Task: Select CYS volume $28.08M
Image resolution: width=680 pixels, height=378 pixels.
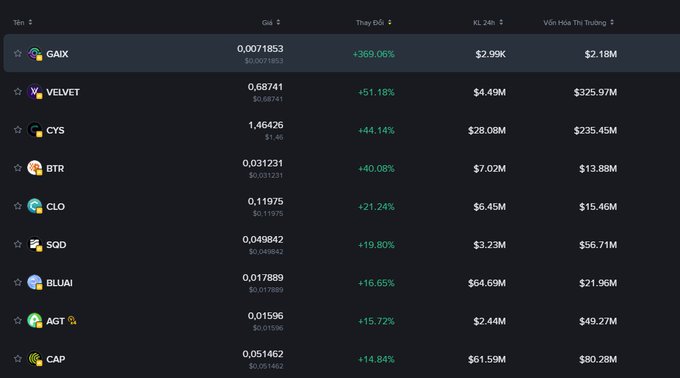Action: click(487, 130)
